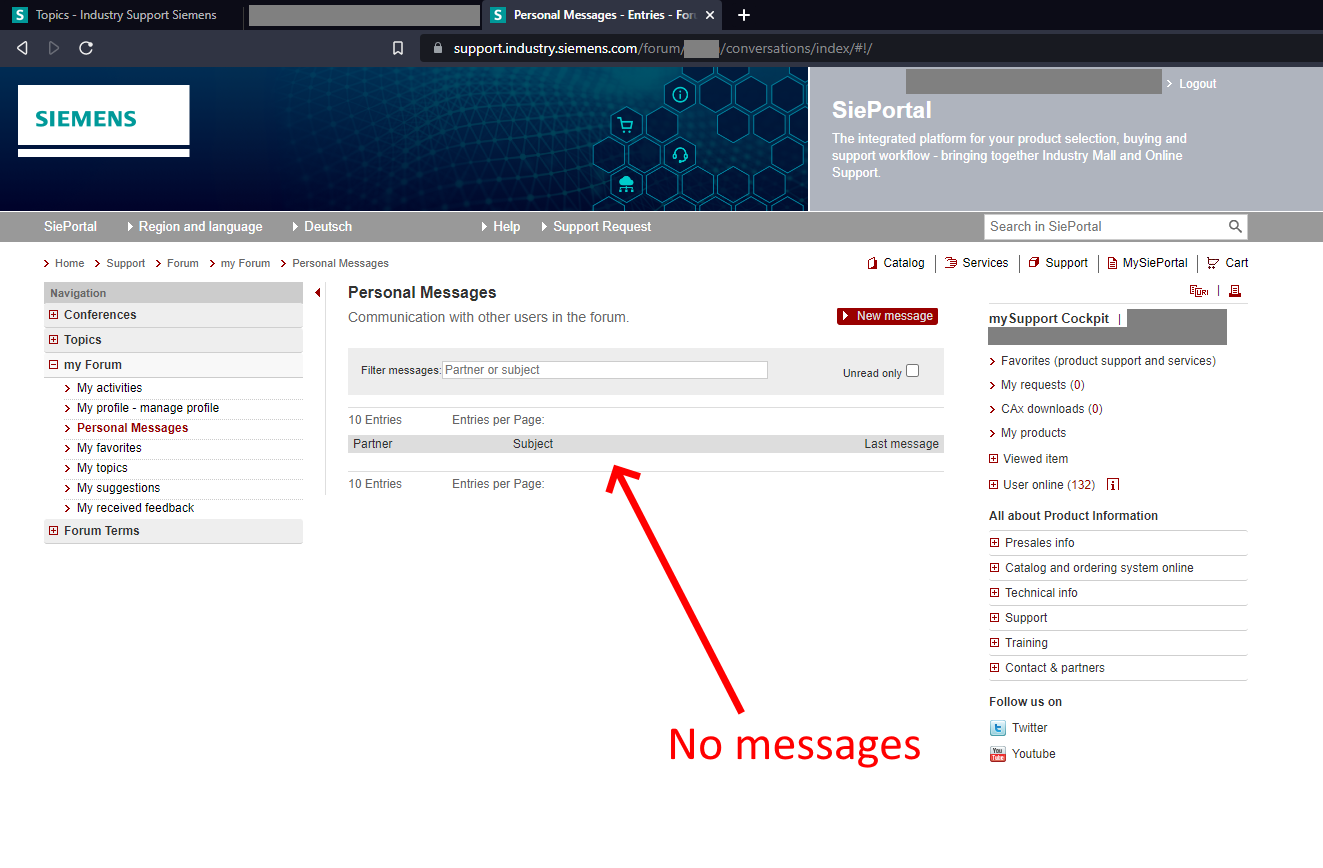Click the browser forward arrow
Screen dimensions: 1323x868
click(x=54, y=48)
